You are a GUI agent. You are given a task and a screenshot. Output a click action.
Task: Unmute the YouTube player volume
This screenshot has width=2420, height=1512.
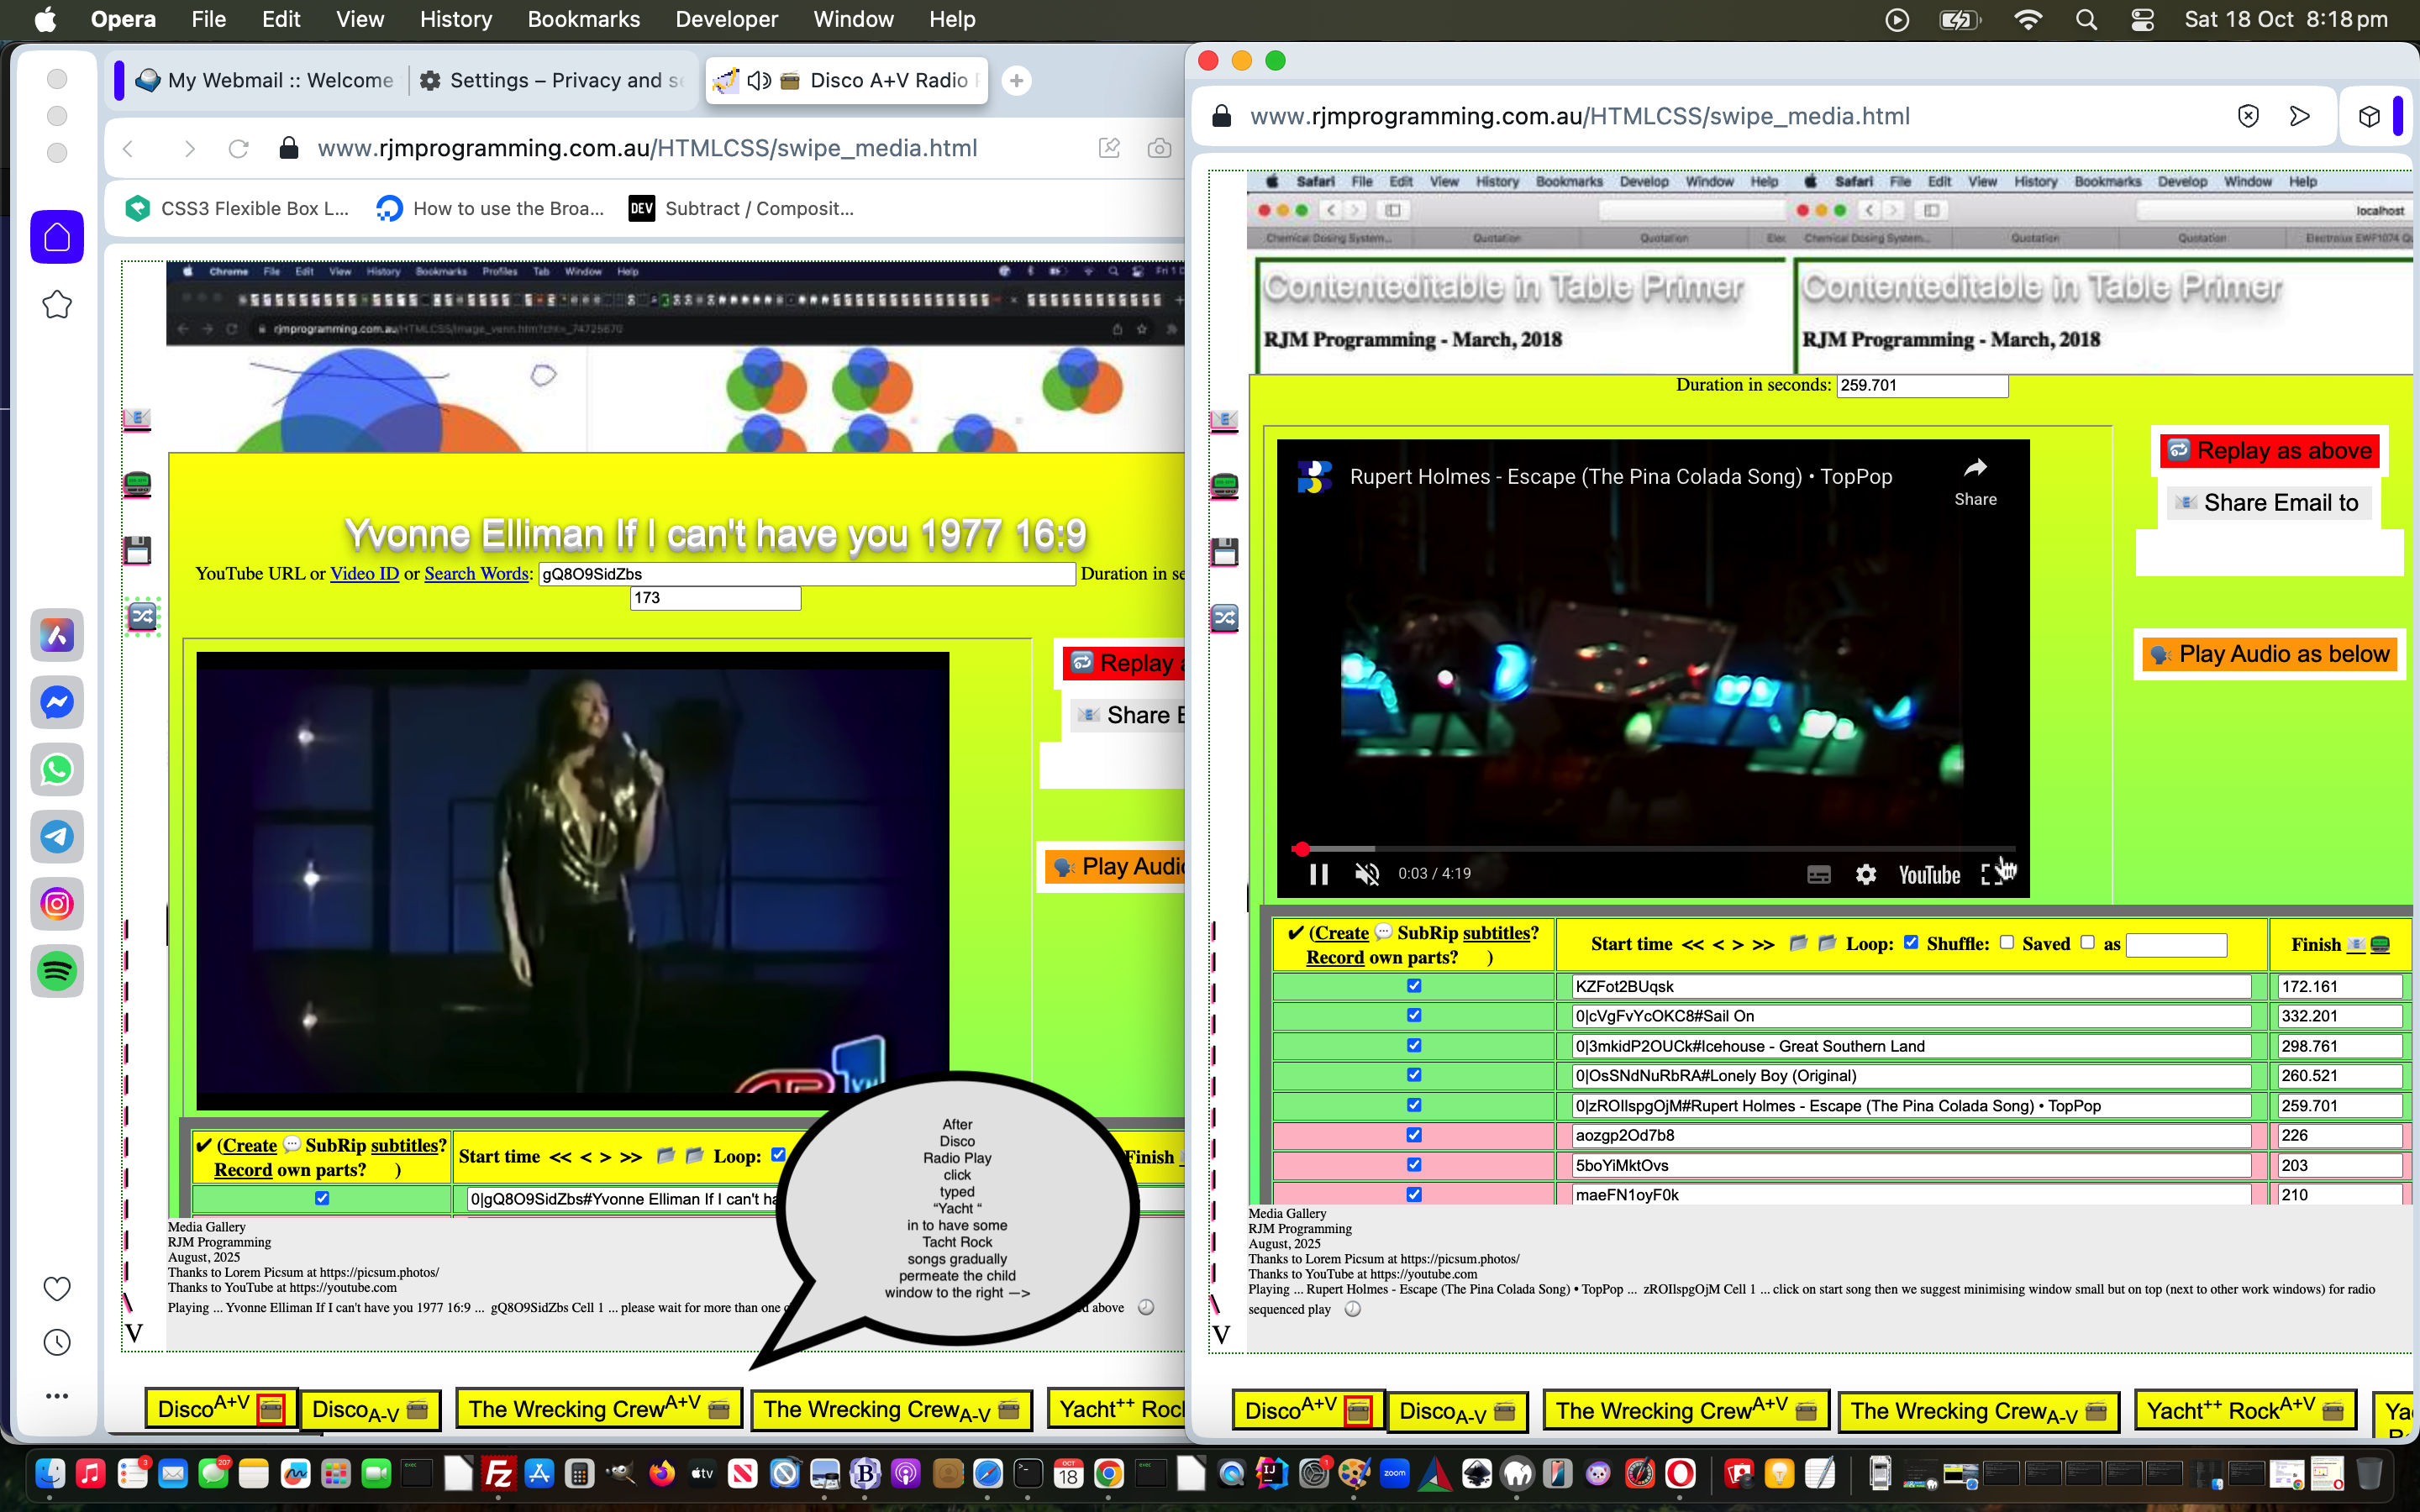1367,874
